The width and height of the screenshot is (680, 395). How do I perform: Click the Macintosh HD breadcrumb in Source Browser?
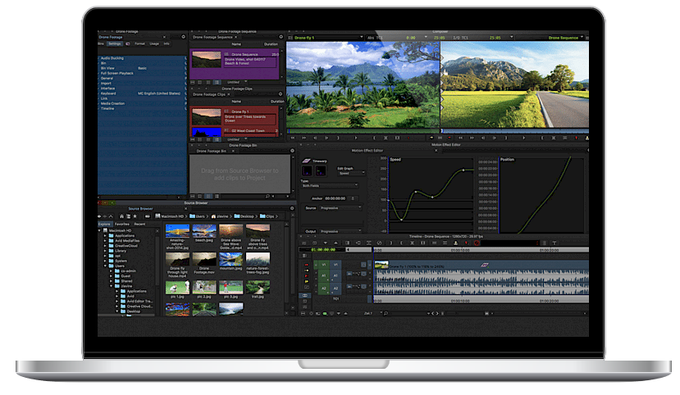pos(170,216)
